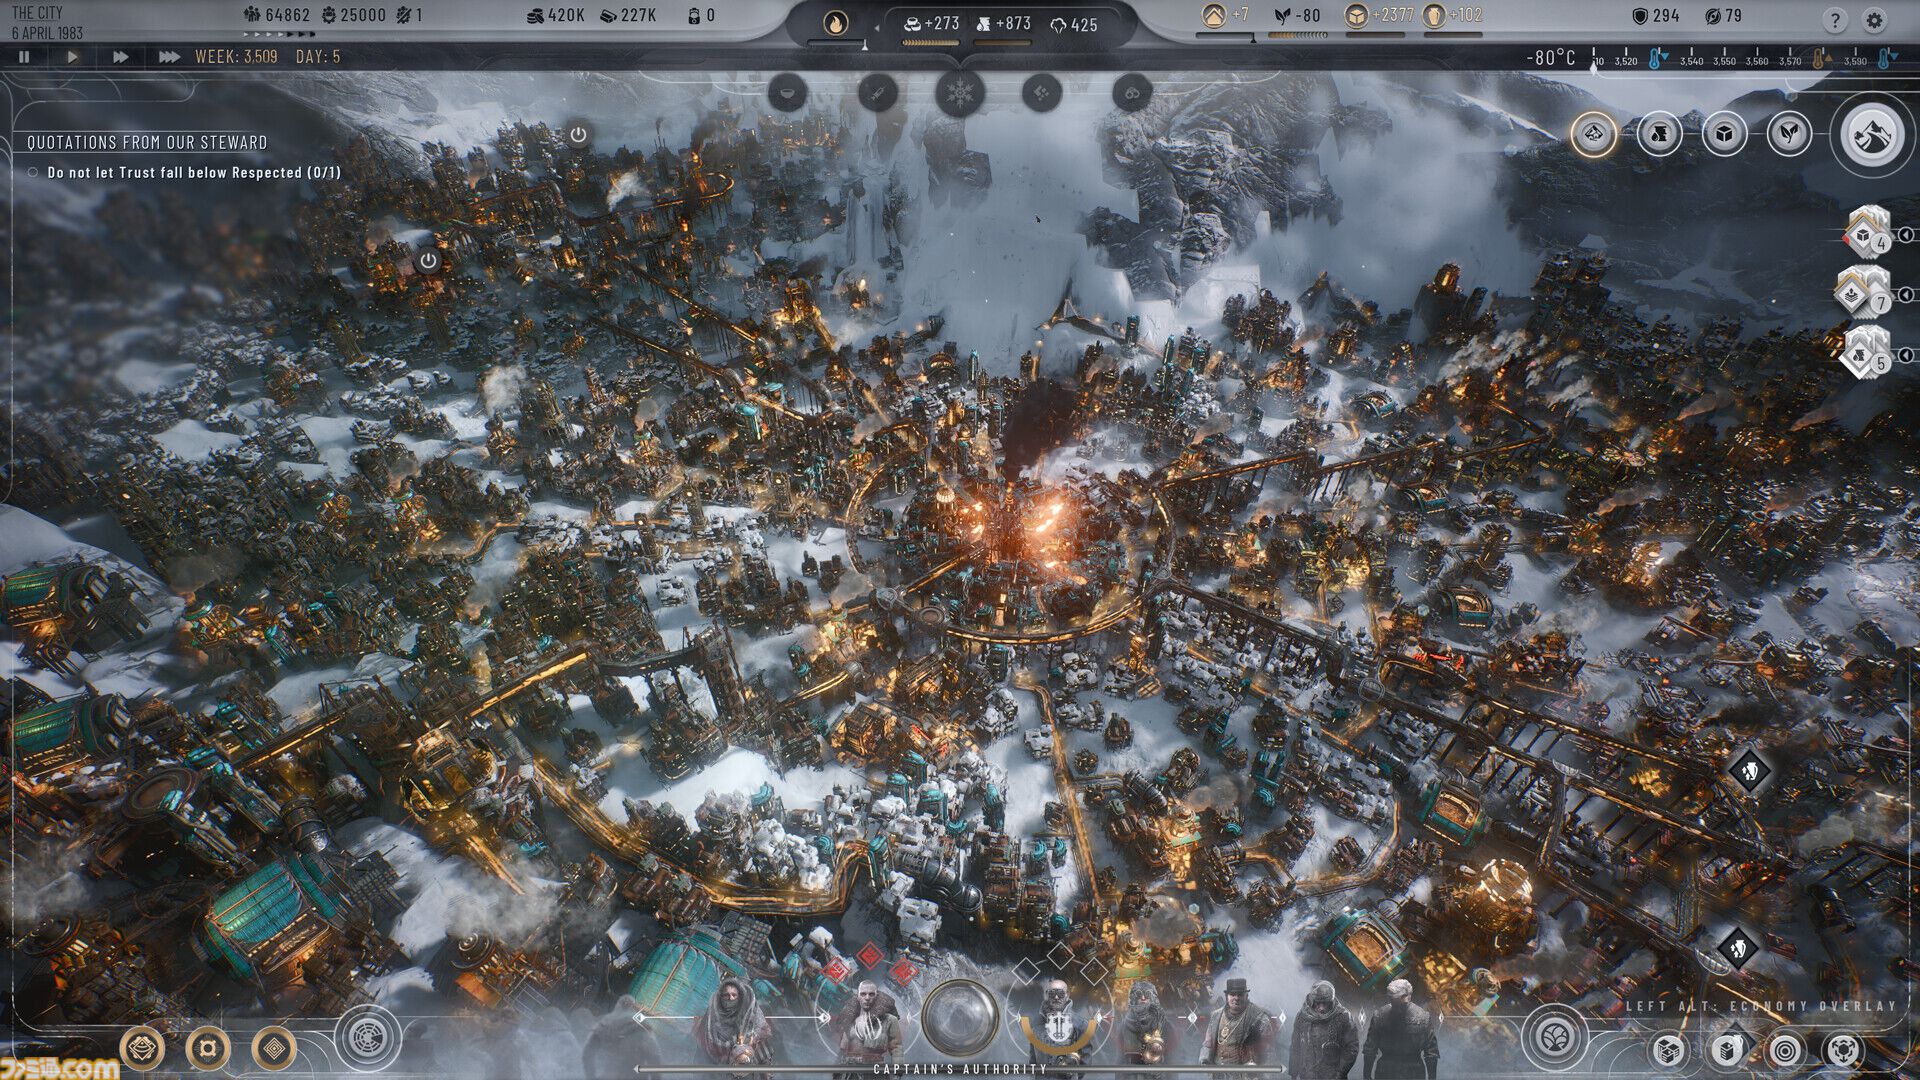Image resolution: width=1920 pixels, height=1080 pixels.
Task: Select the disease syringe problem icon
Action: 877,93
